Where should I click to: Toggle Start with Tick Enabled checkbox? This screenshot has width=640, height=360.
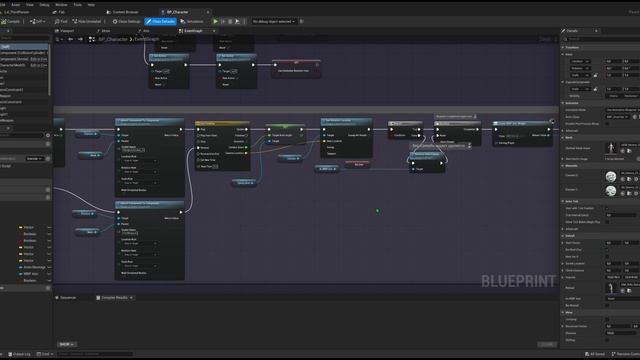[x=607, y=208]
